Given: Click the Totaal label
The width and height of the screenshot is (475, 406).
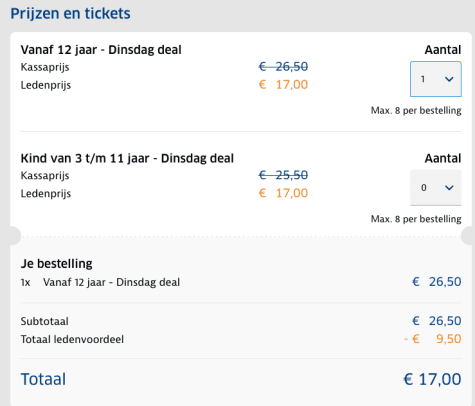Looking at the screenshot, I should (x=43, y=379).
